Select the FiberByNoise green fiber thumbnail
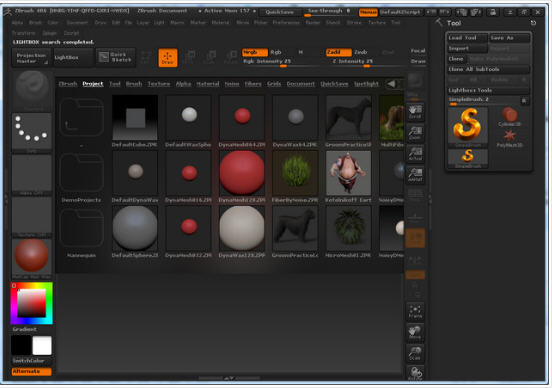This screenshot has height=388, width=552. tap(295, 173)
